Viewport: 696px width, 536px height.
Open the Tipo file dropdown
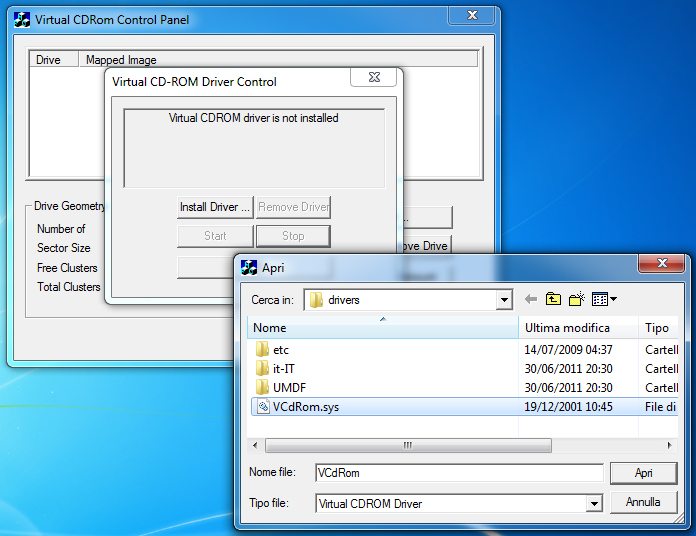tap(594, 504)
